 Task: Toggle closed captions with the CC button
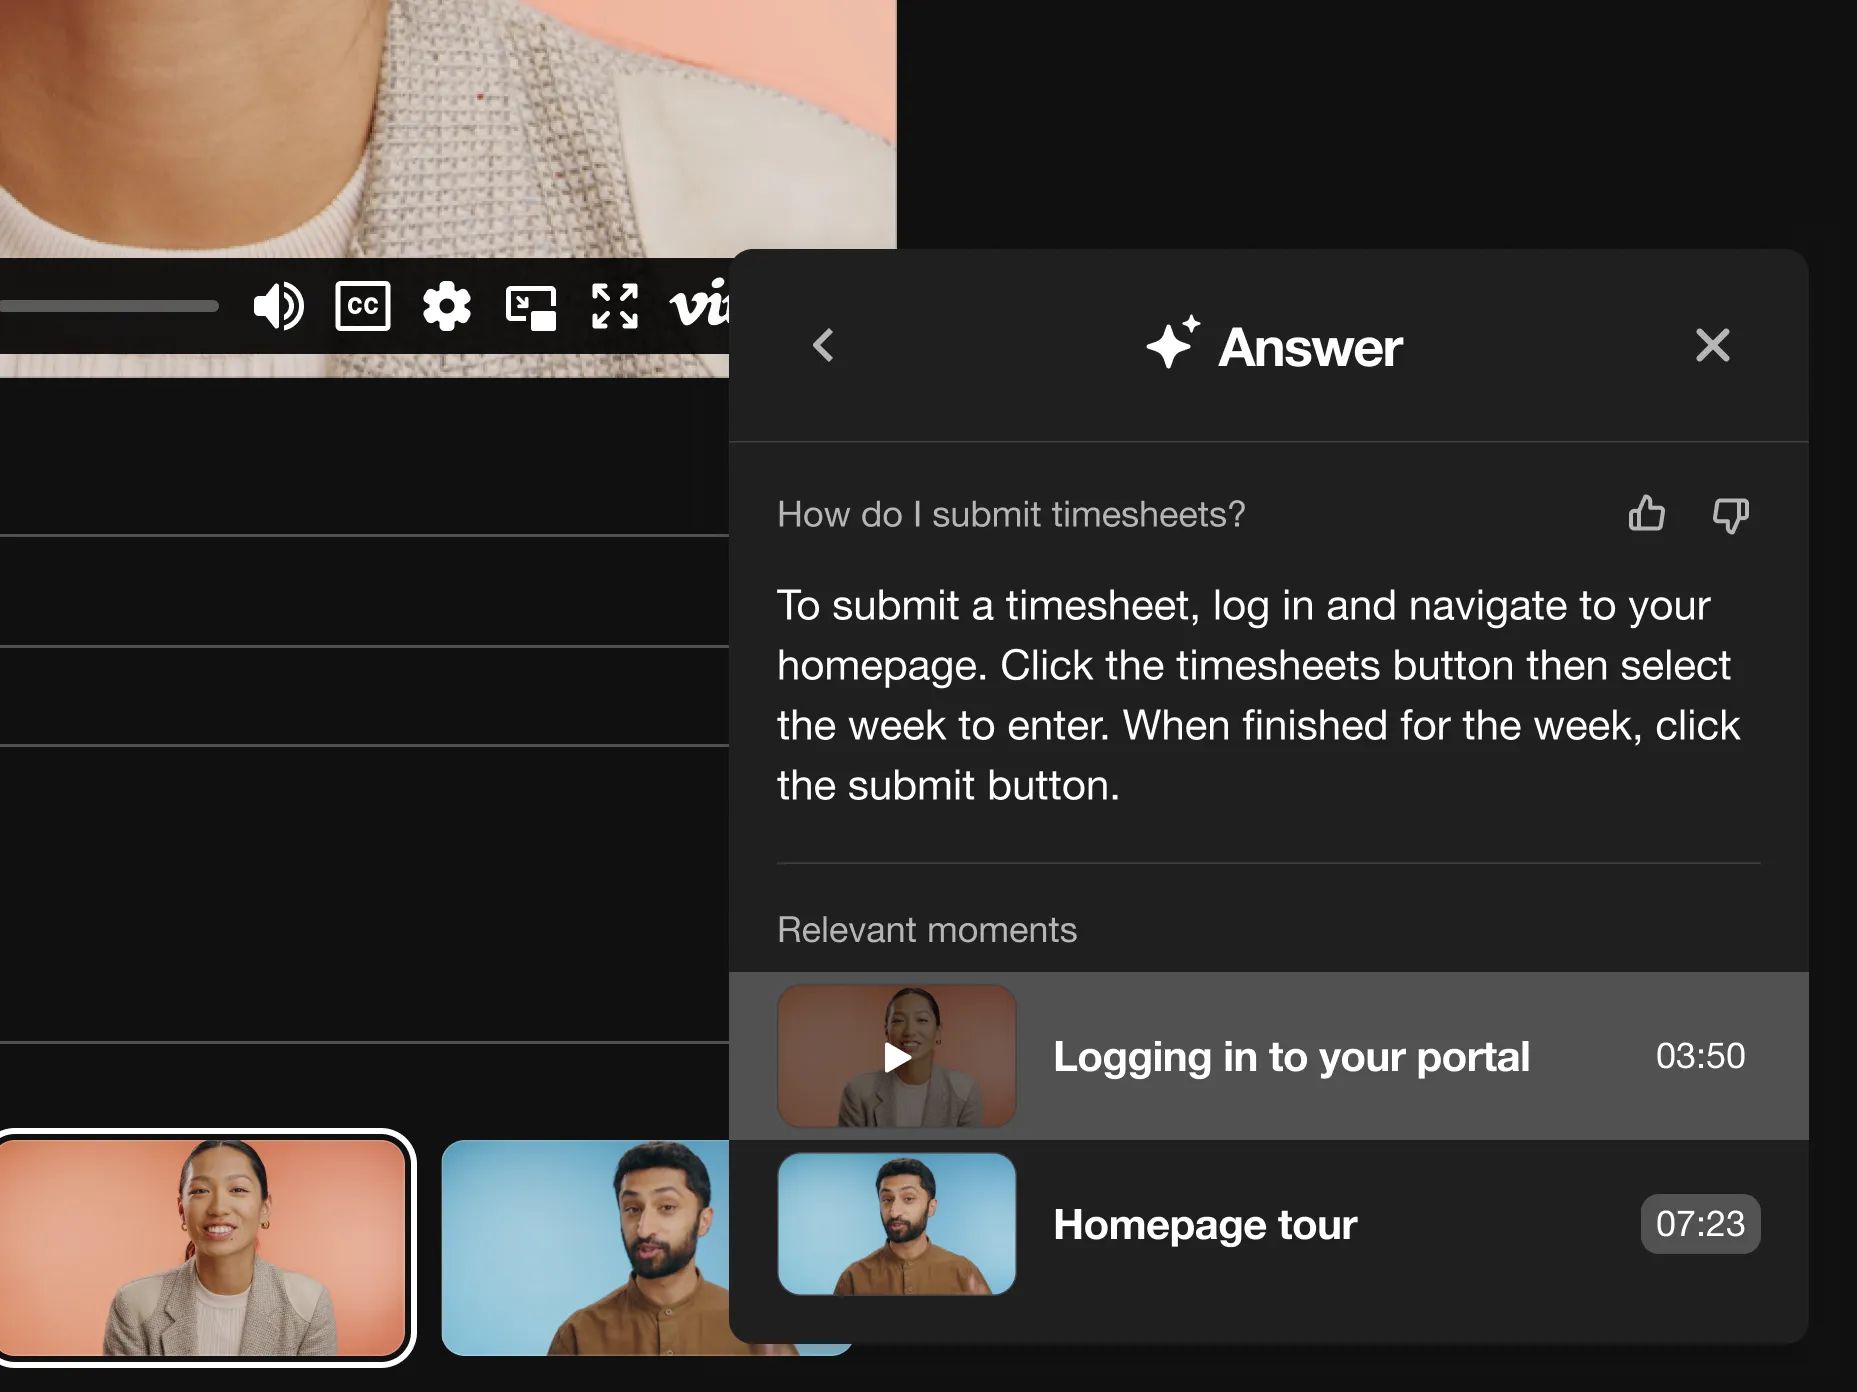pyautogui.click(x=362, y=306)
